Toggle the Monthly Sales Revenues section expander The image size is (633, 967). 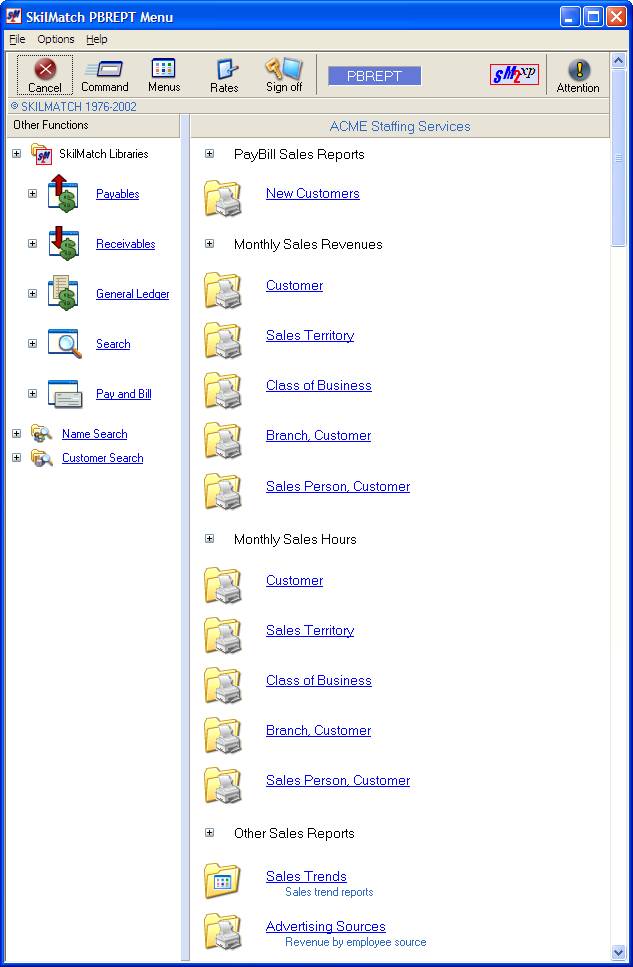point(210,244)
